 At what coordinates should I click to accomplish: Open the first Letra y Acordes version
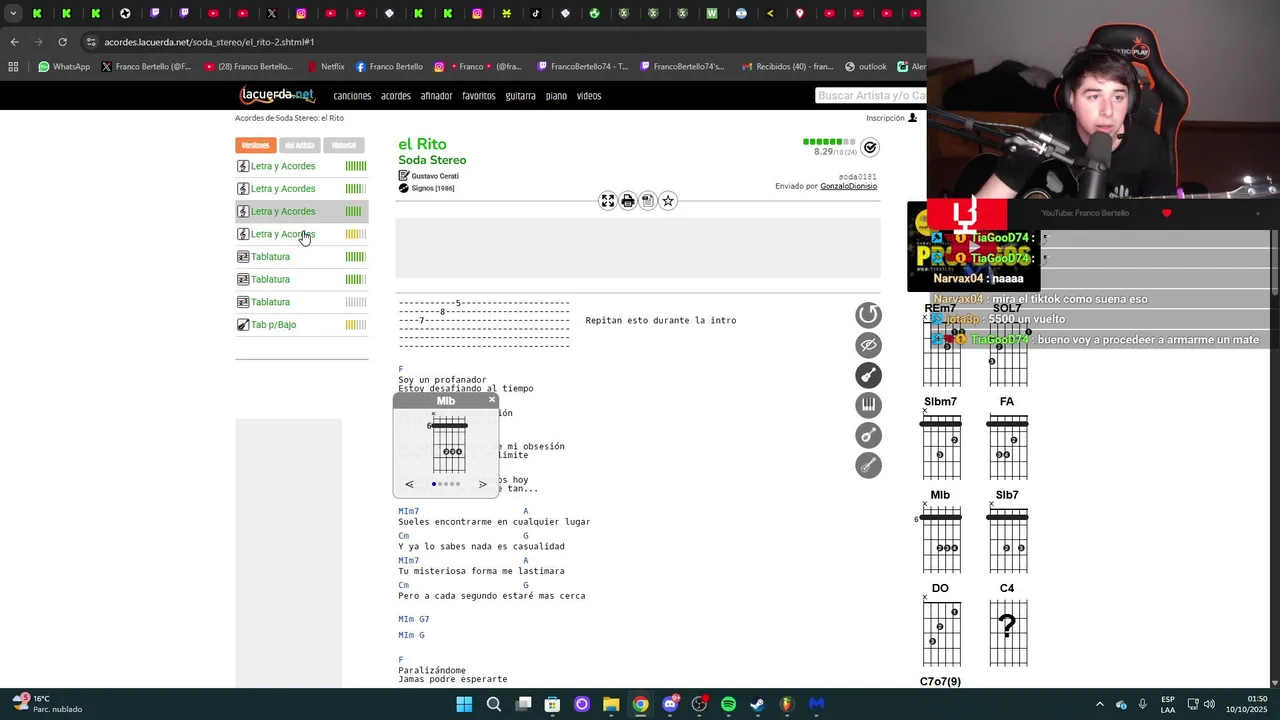click(302, 166)
